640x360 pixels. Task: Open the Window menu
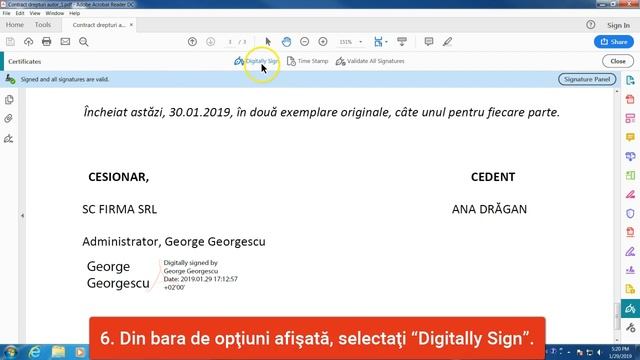click(55, 13)
